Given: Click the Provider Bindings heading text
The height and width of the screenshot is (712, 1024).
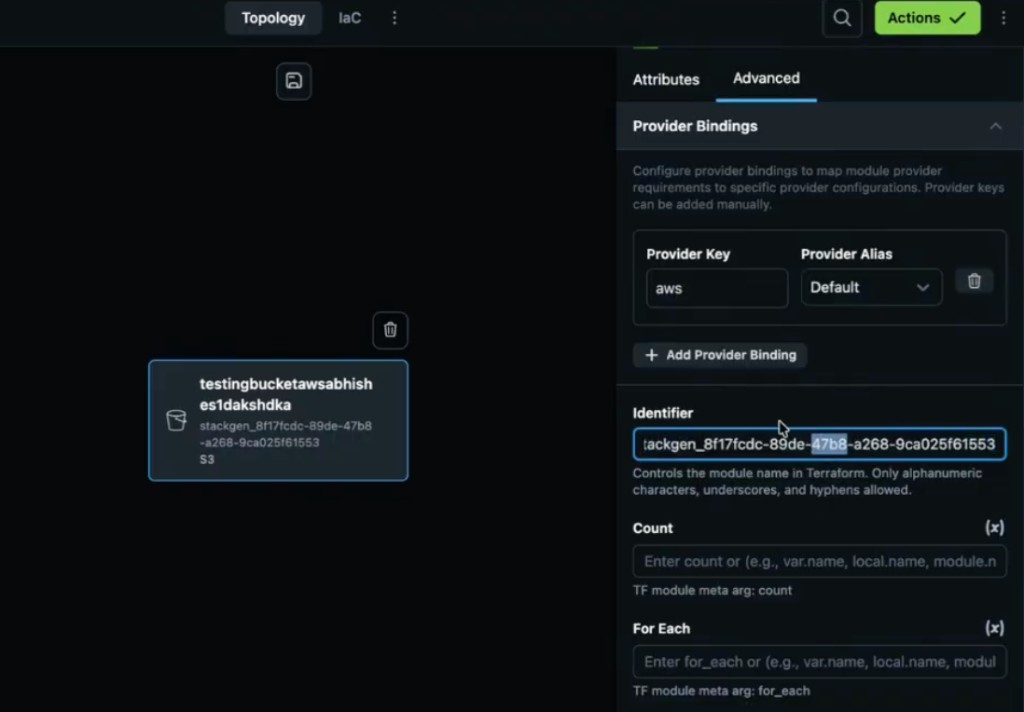Looking at the screenshot, I should (x=695, y=126).
